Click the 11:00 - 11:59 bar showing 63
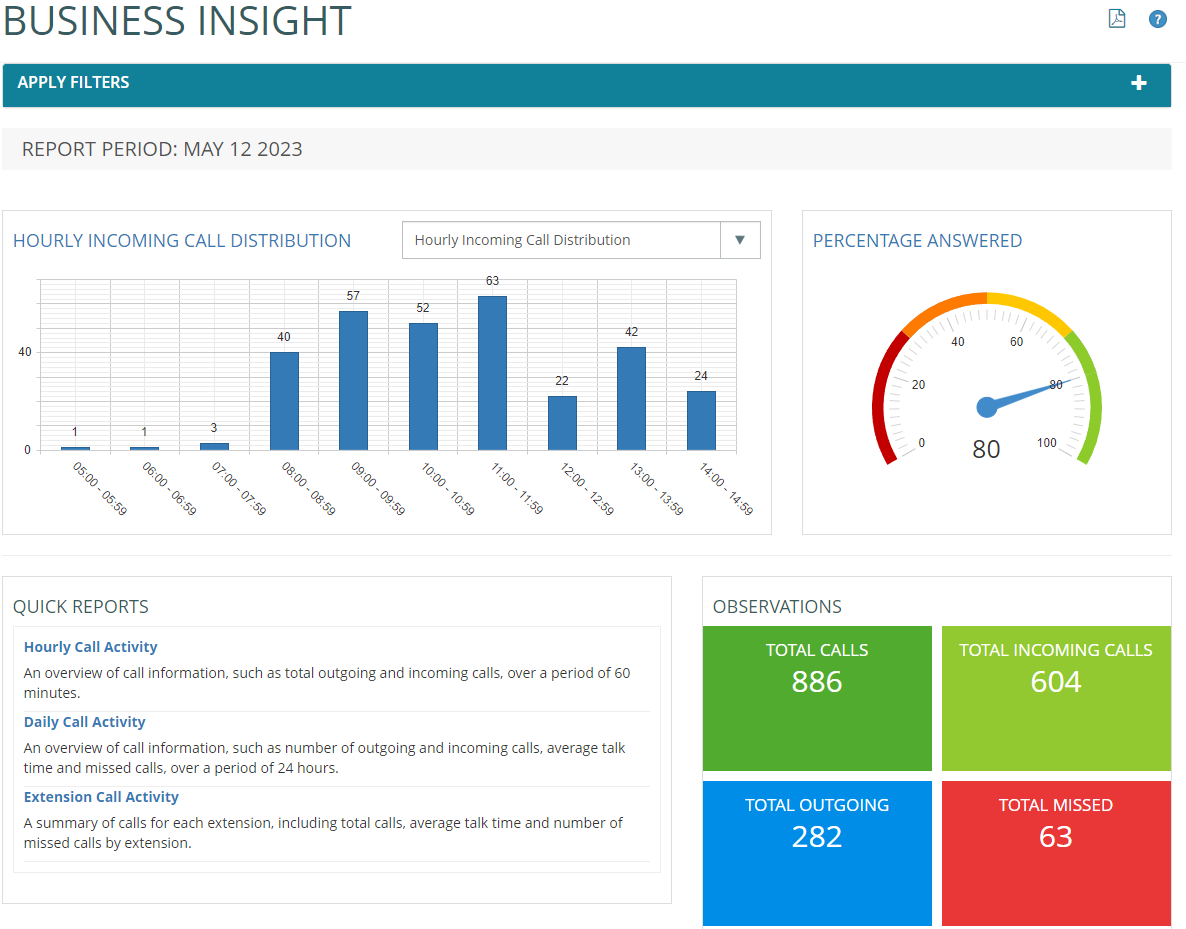The image size is (1186, 929). tap(492, 373)
